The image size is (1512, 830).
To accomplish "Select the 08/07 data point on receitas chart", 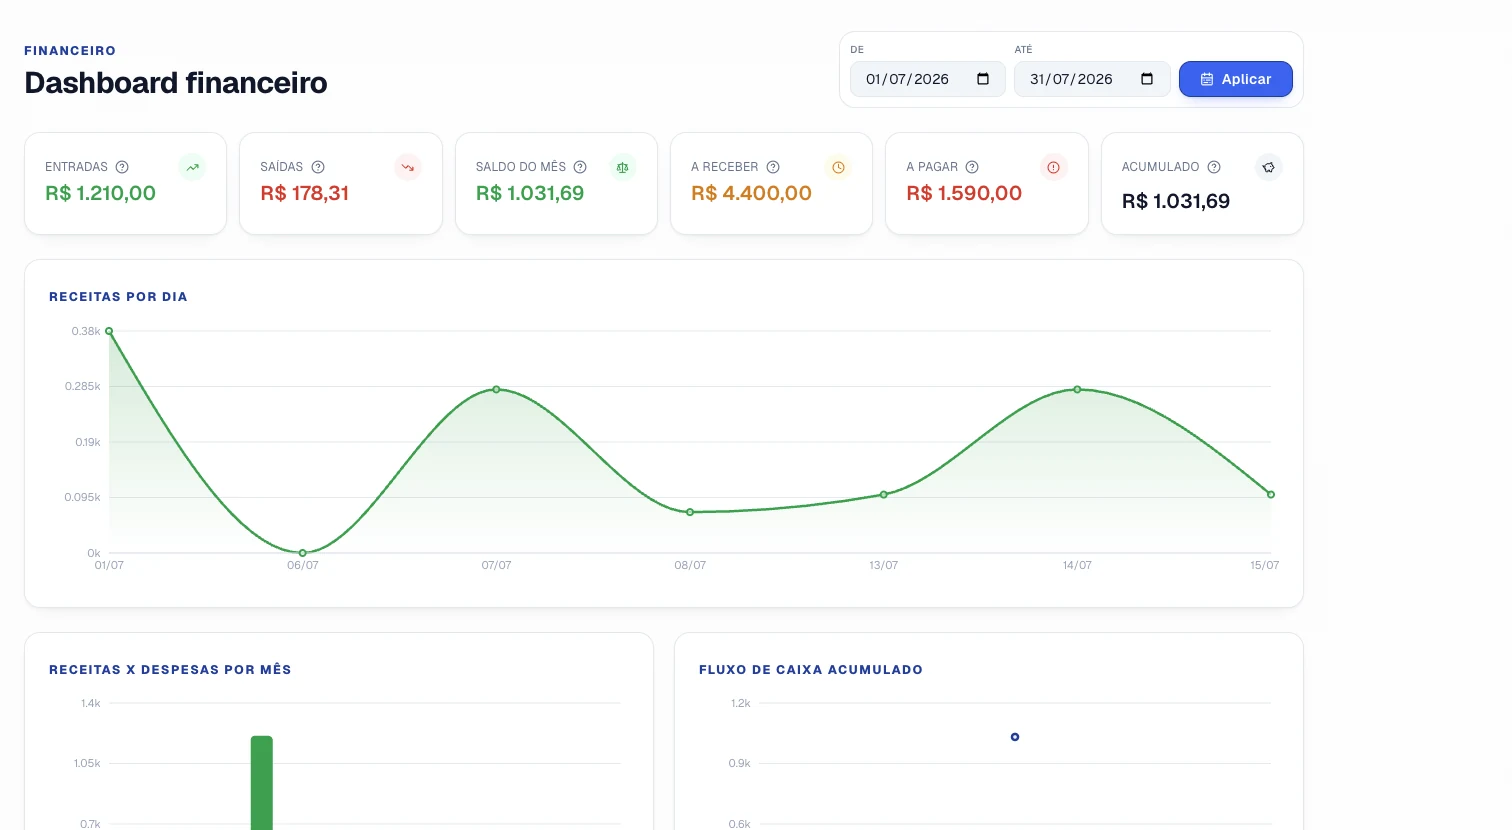I will (x=690, y=512).
